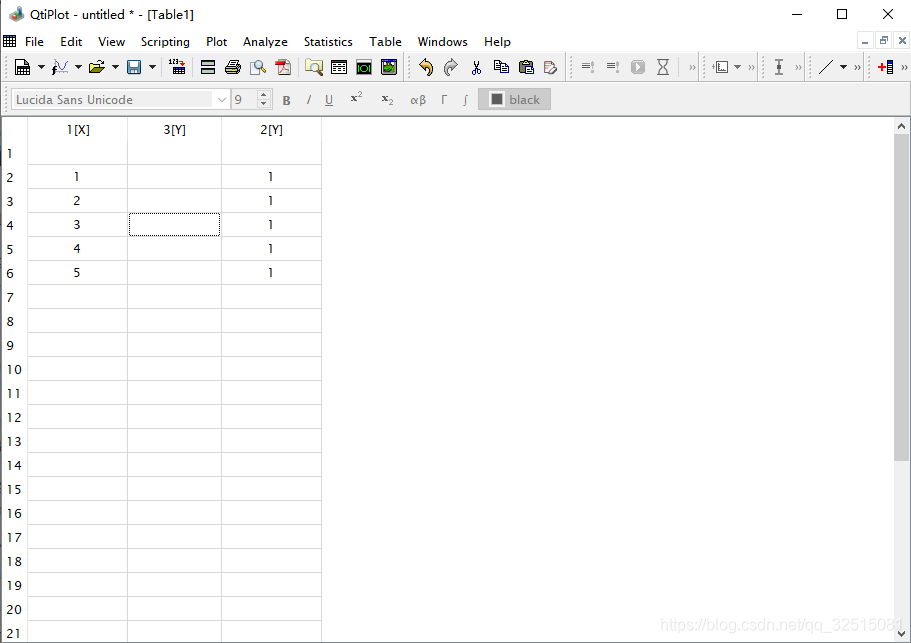Click the red plus Add Column icon
The image size is (911, 643).
(885, 67)
